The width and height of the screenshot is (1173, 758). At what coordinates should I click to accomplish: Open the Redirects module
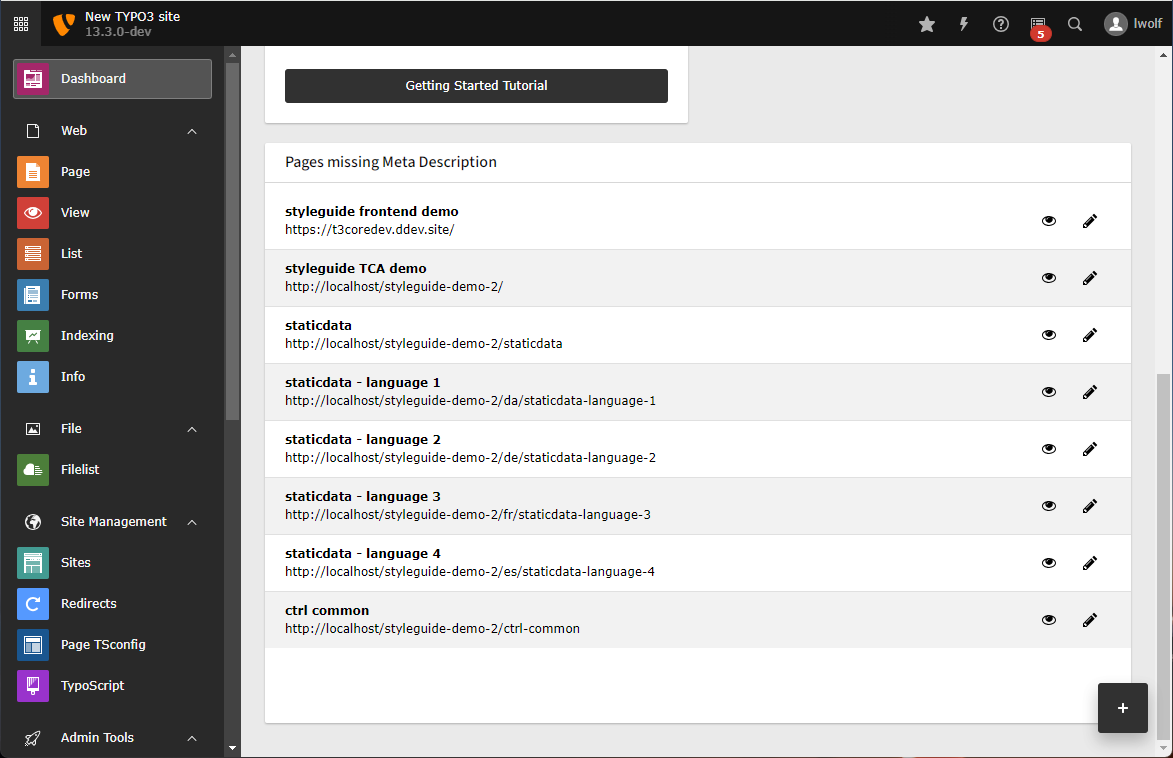(x=88, y=604)
